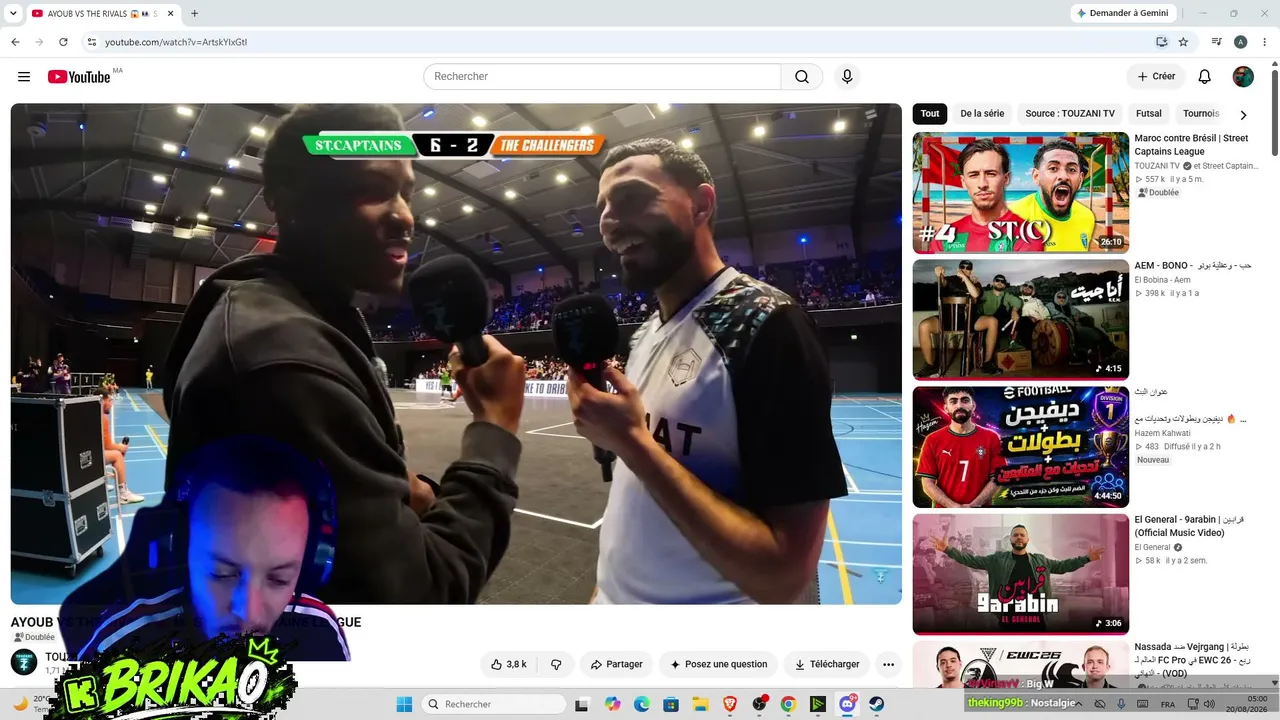The image size is (1280, 720).
Task: Open Steam from the taskbar
Action: tap(876, 704)
